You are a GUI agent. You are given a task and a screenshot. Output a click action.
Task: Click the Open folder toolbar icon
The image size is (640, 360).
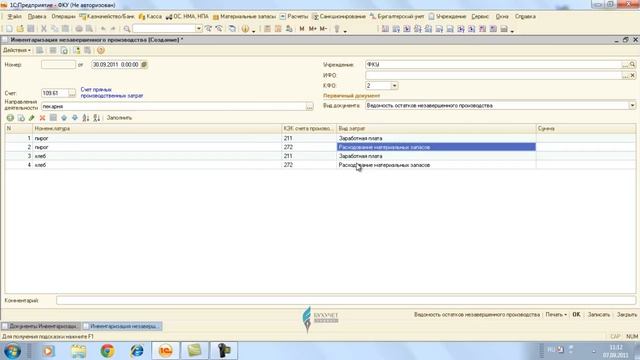(20, 29)
